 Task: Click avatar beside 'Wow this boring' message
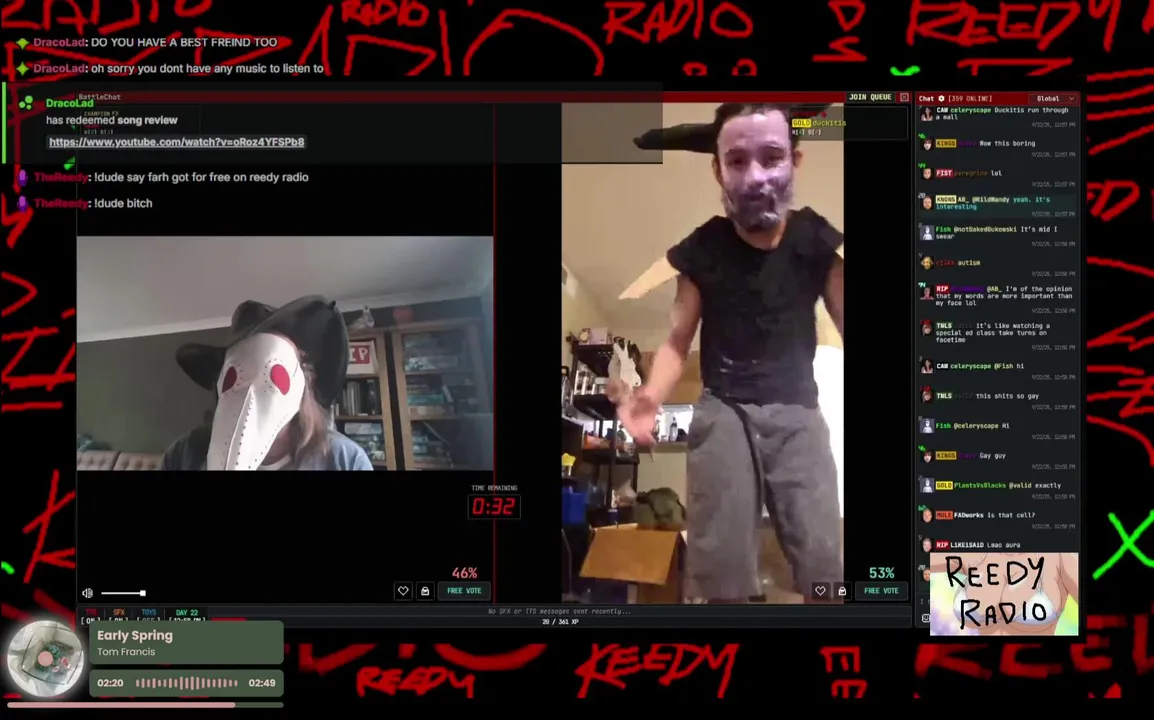tap(927, 144)
